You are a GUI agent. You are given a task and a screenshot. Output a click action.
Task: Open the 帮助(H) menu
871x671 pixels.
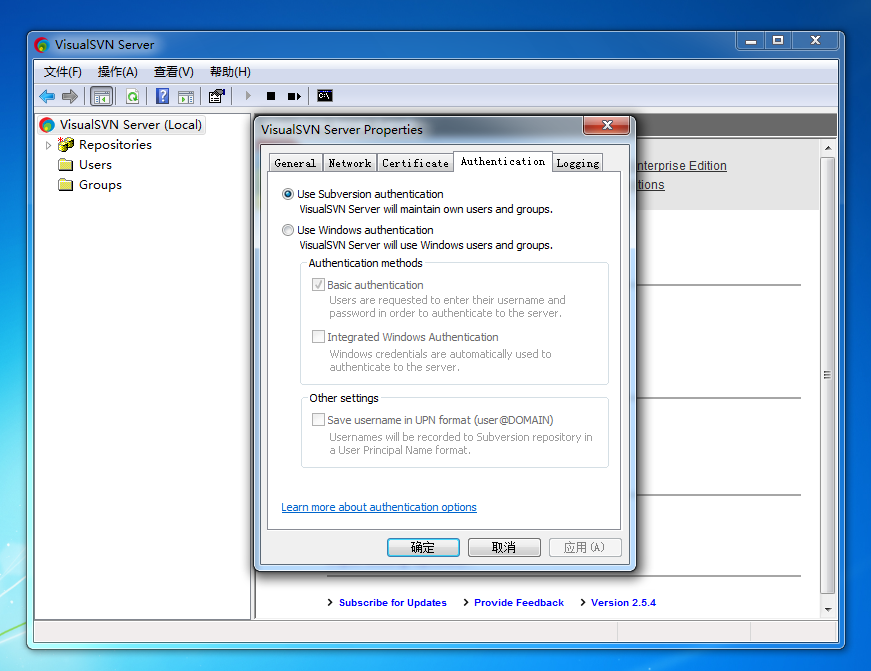point(230,72)
